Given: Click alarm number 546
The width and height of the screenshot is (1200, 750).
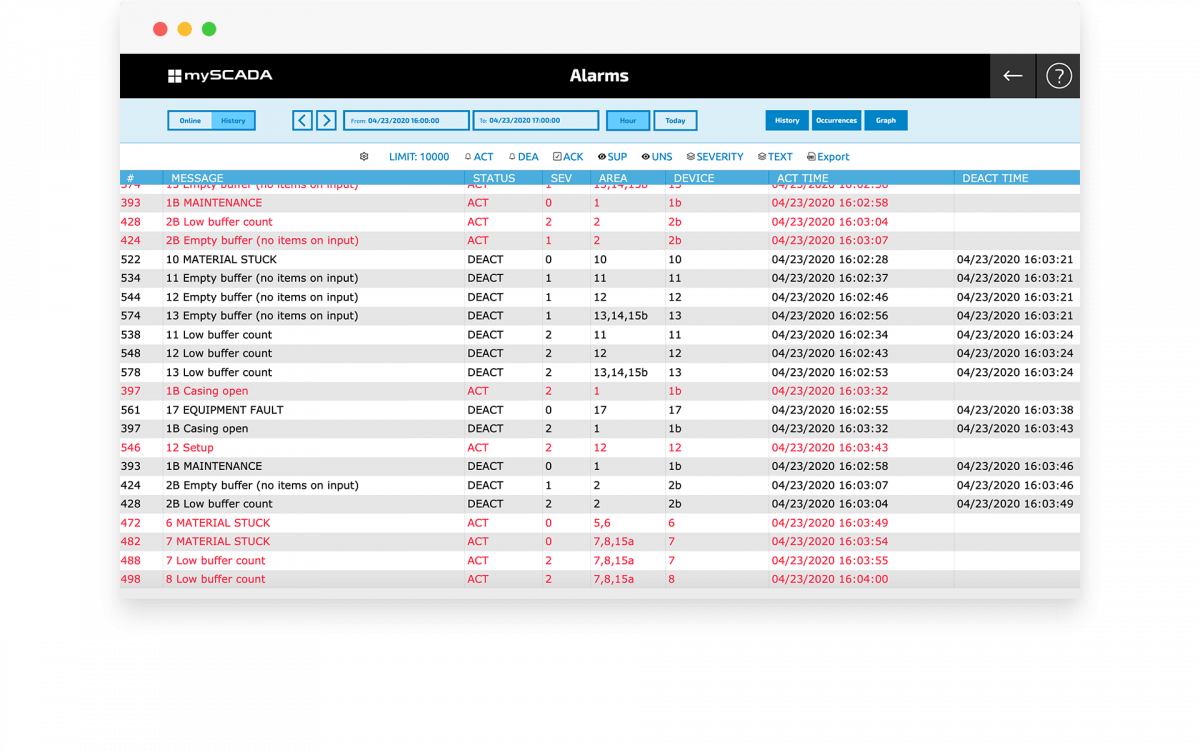Looking at the screenshot, I should tap(131, 448).
